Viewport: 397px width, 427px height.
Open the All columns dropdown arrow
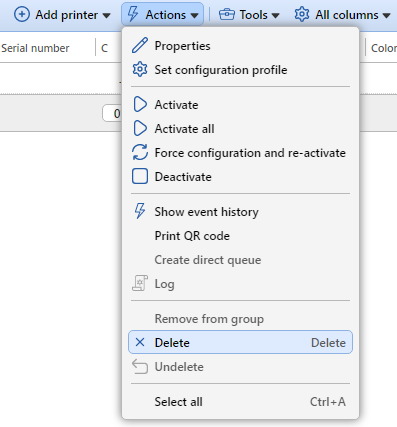pos(386,16)
